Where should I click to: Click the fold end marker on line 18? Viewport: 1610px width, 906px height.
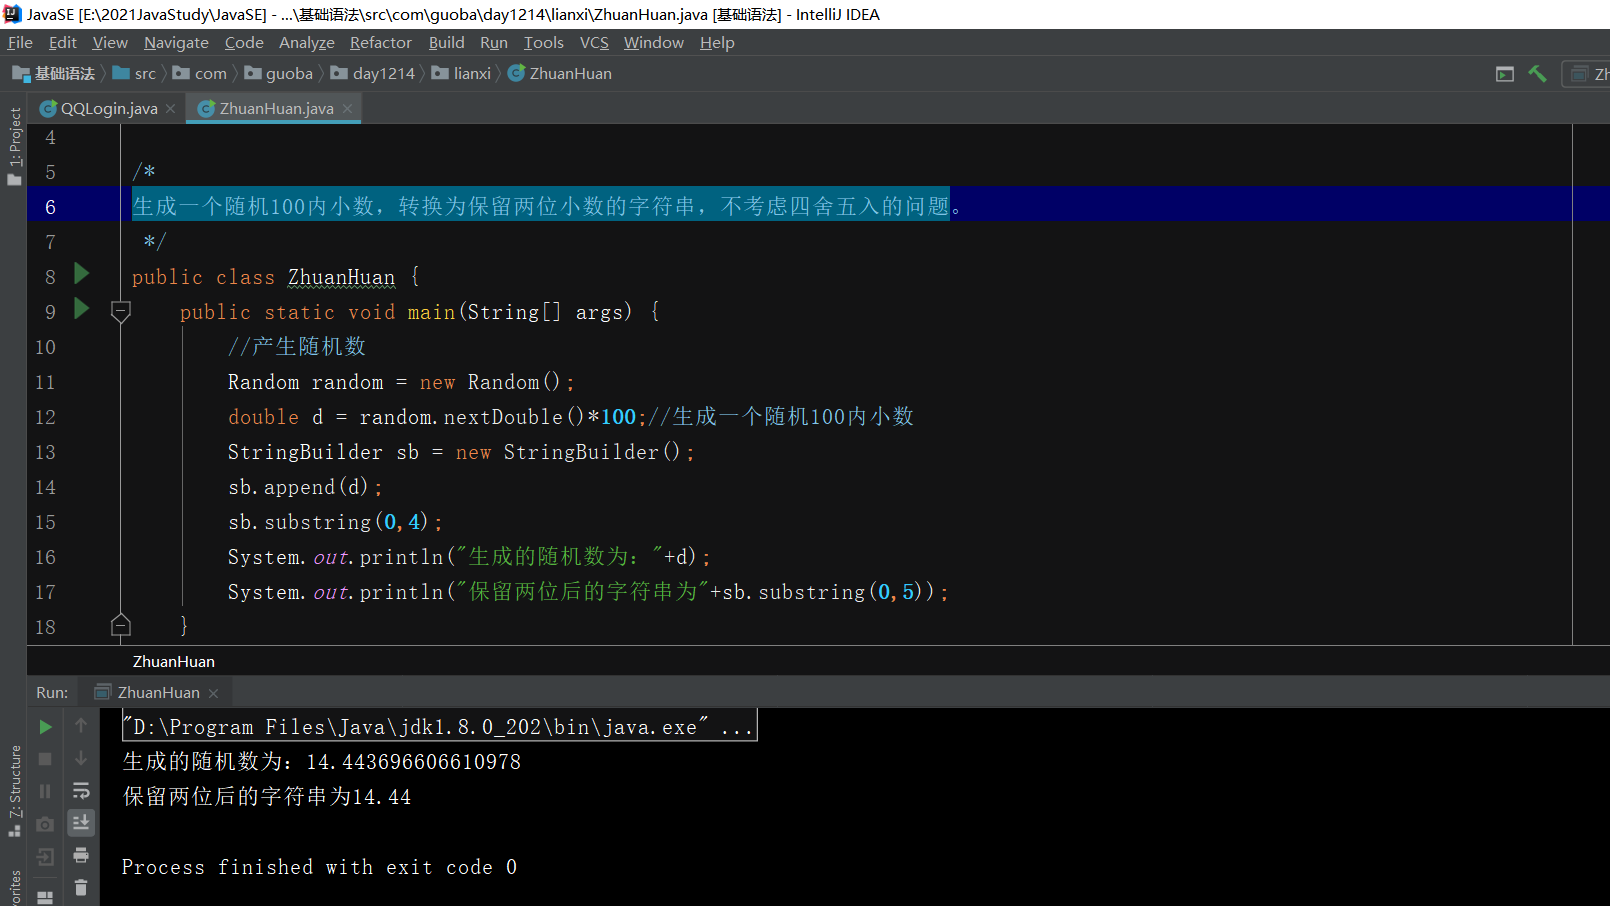pyautogui.click(x=121, y=625)
